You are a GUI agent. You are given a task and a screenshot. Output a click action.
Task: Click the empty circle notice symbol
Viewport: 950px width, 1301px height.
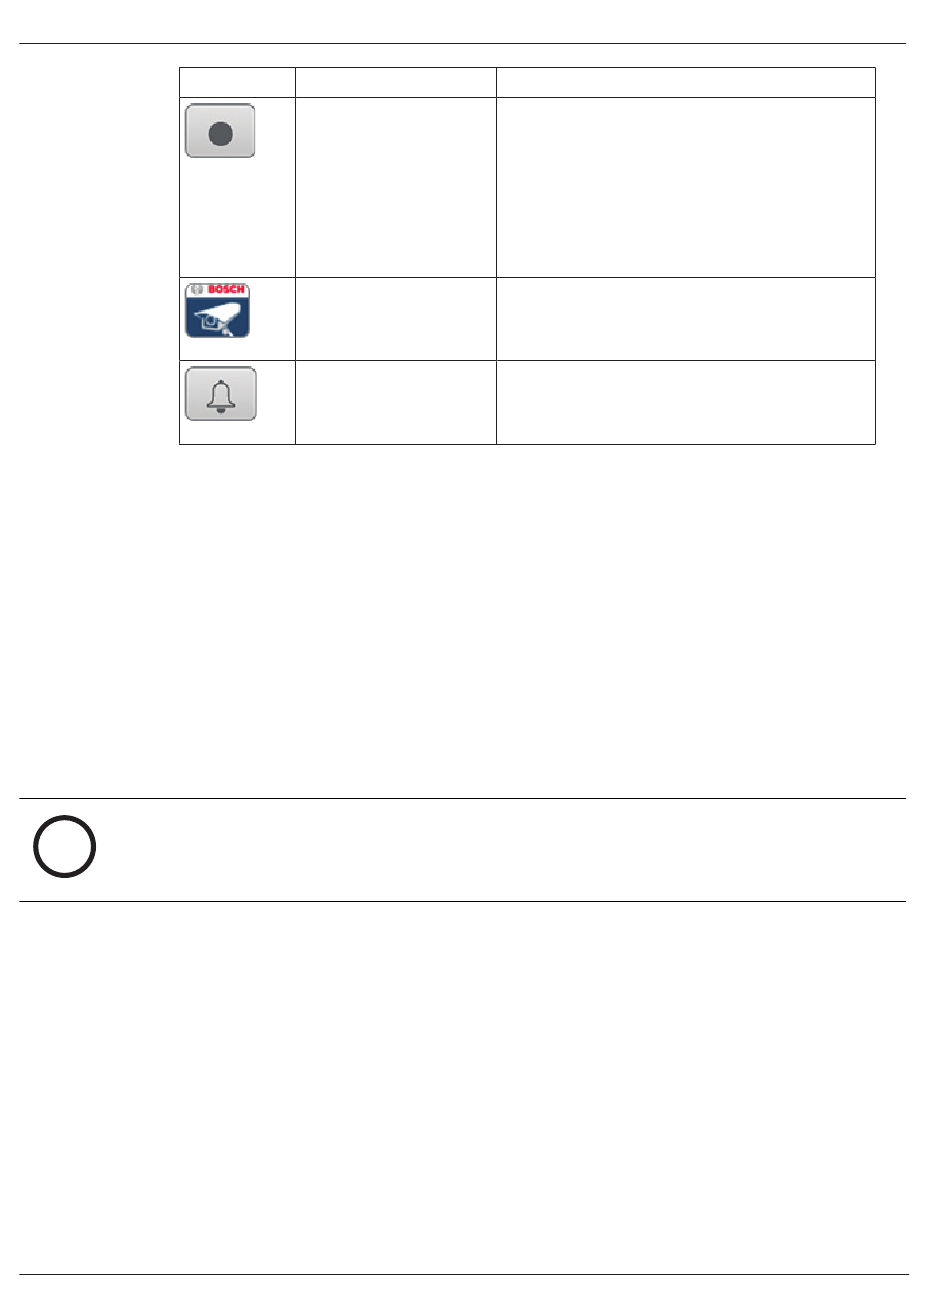tap(65, 847)
